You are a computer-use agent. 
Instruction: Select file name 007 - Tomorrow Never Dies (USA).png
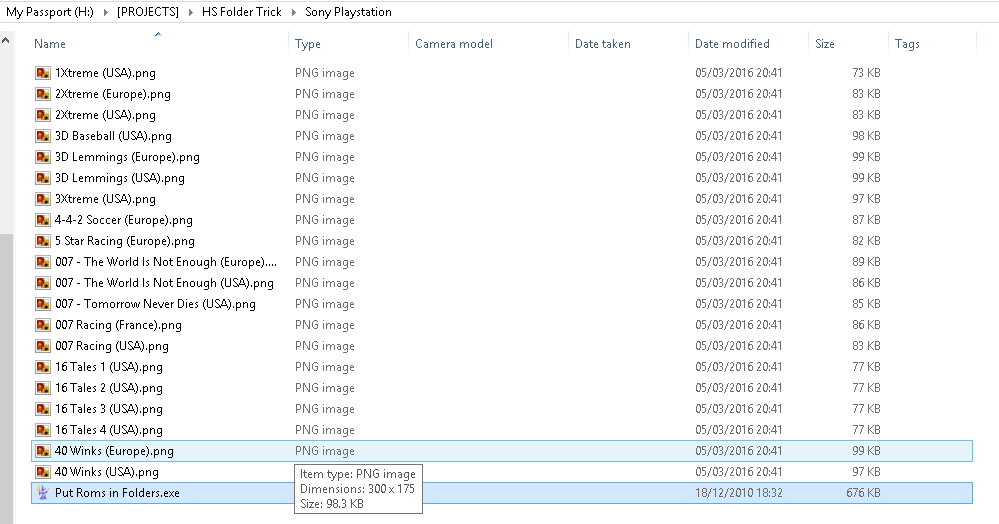(x=155, y=305)
